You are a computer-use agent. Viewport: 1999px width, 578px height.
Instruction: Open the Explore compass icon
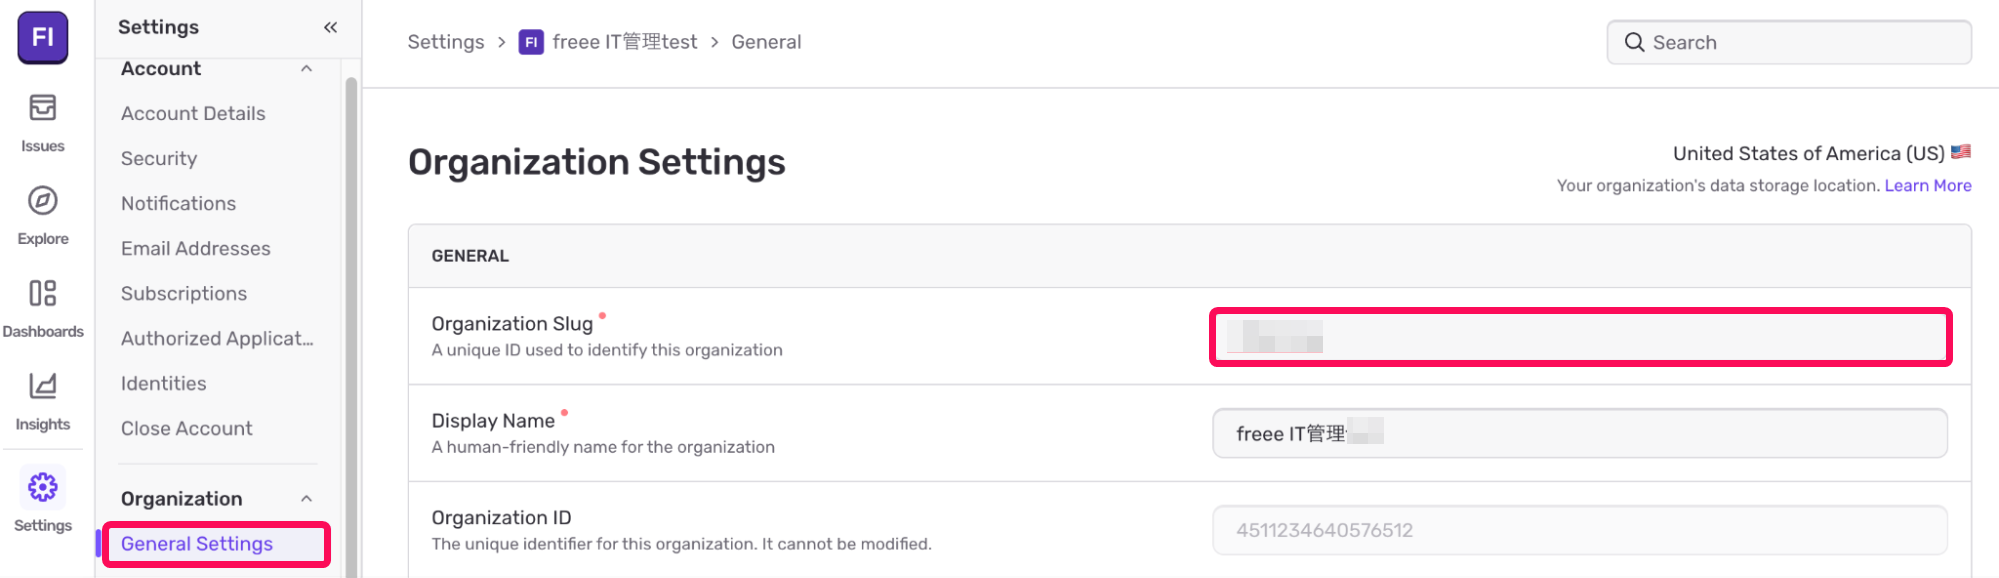(42, 200)
